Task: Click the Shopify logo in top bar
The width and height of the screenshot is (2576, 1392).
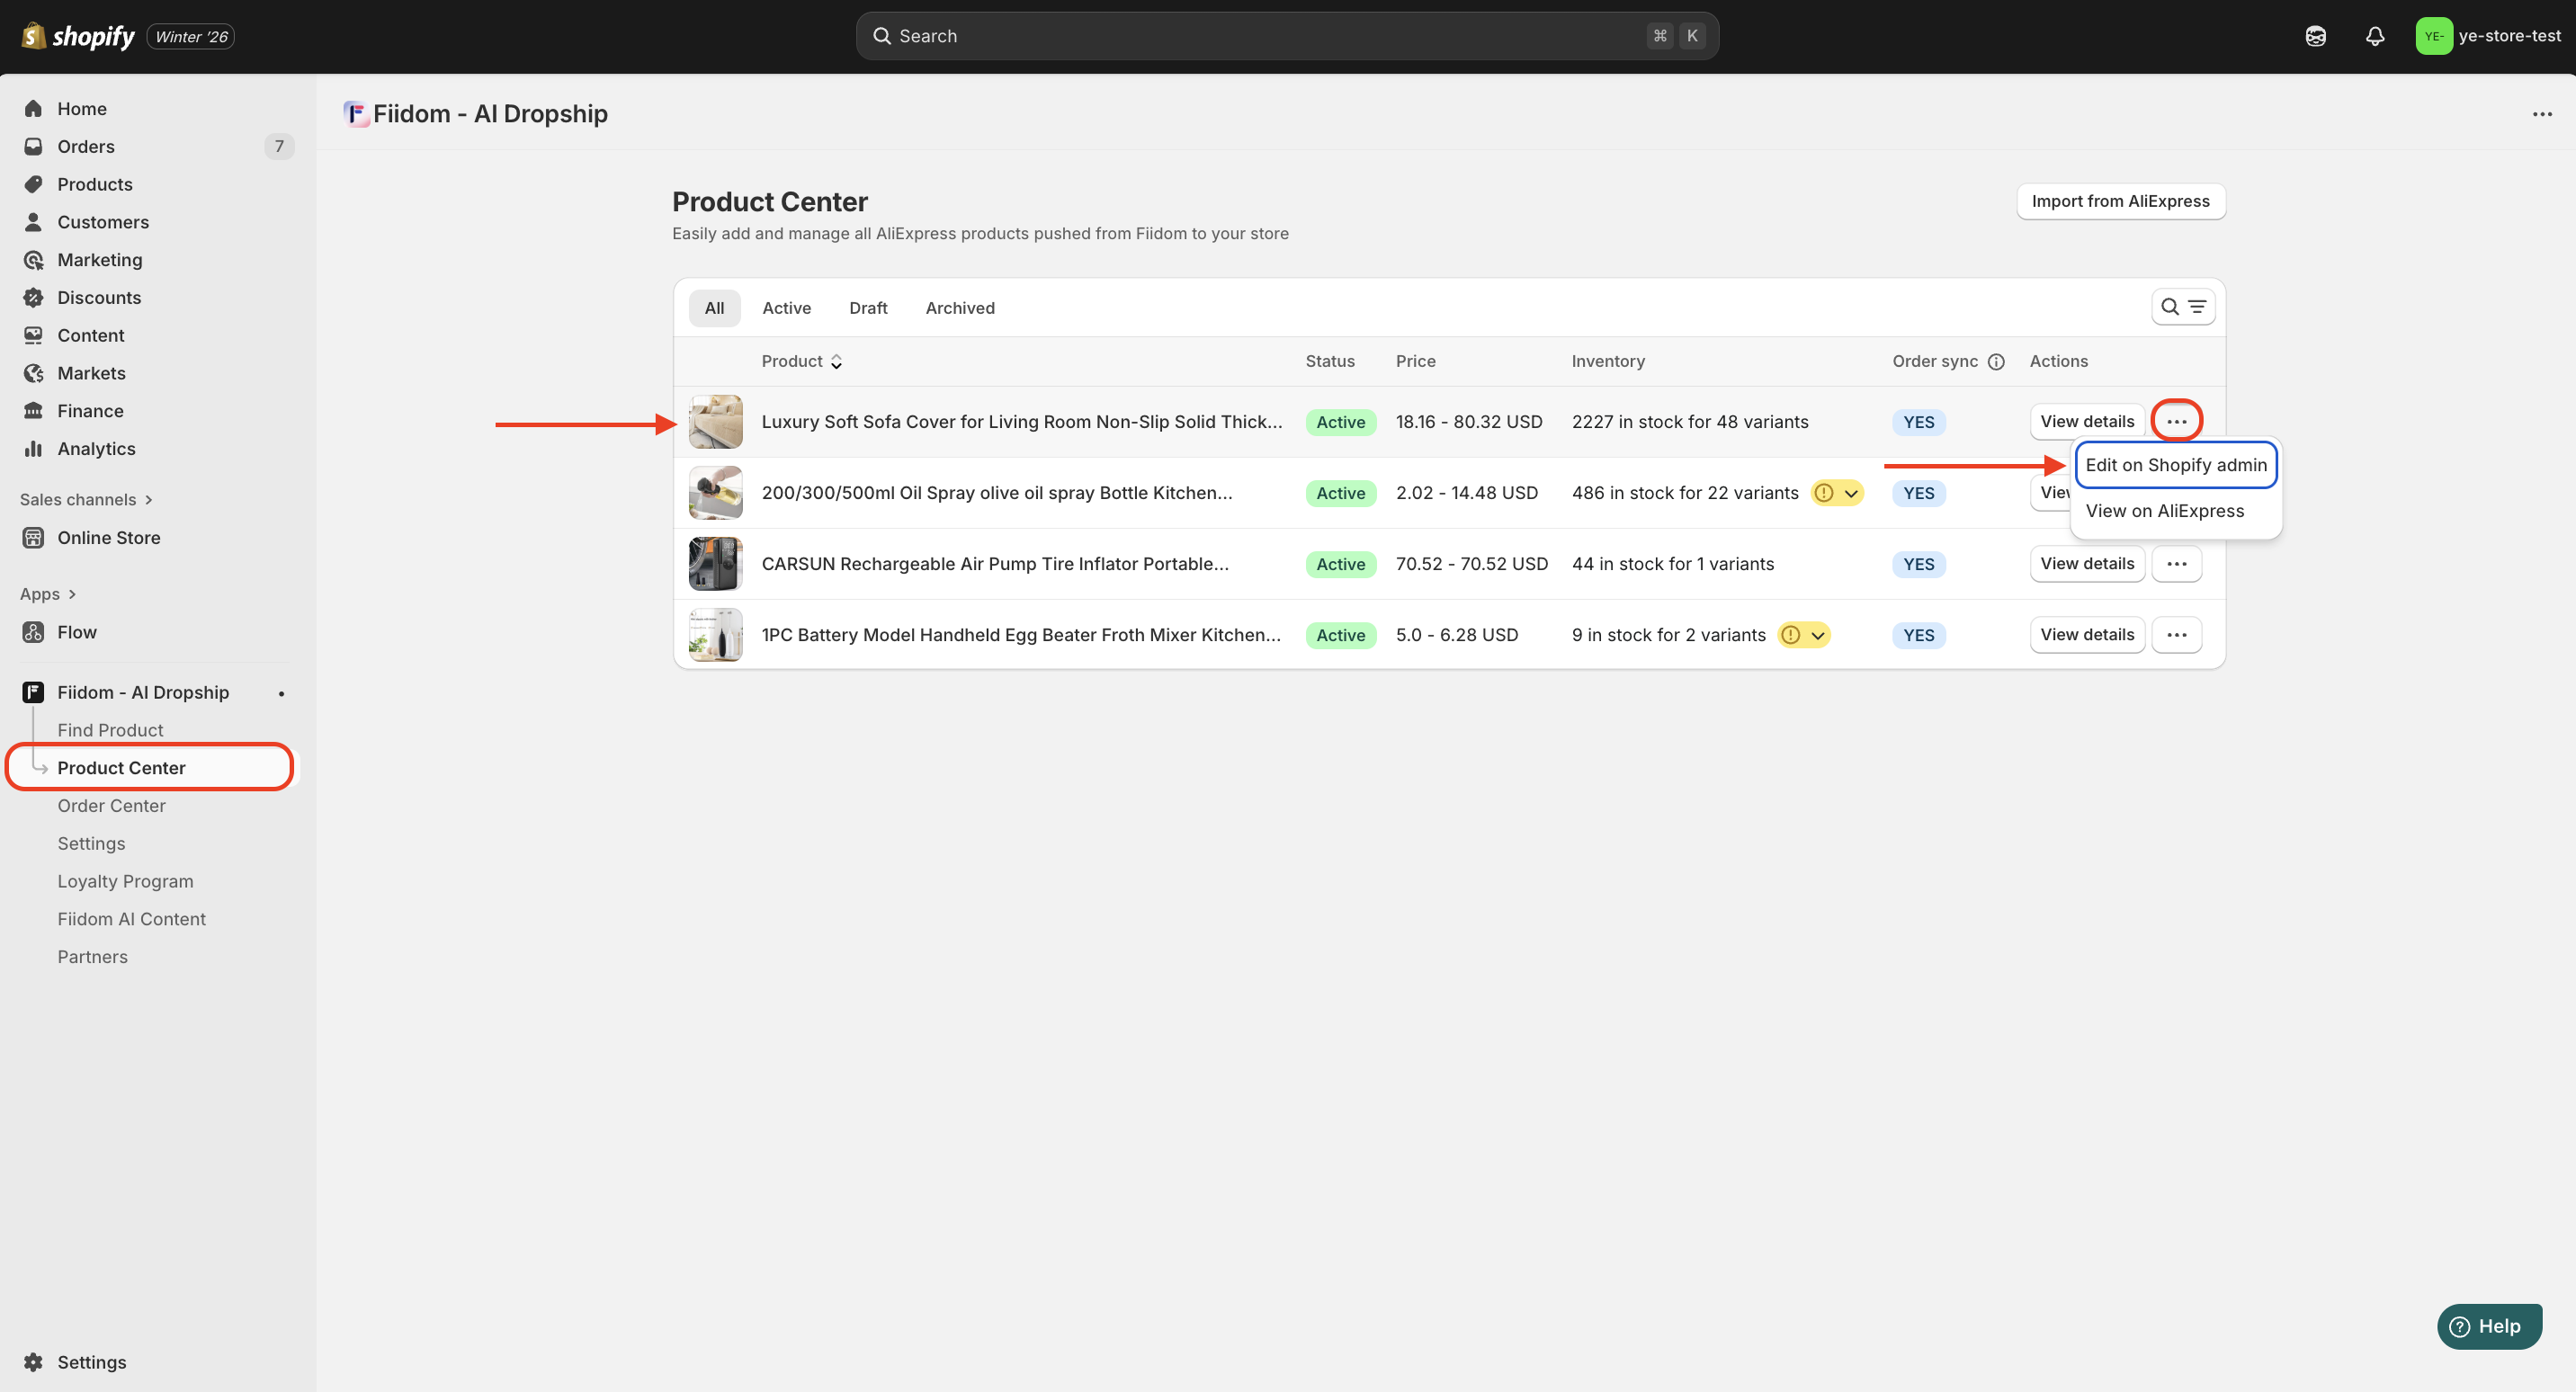Action: (78, 36)
